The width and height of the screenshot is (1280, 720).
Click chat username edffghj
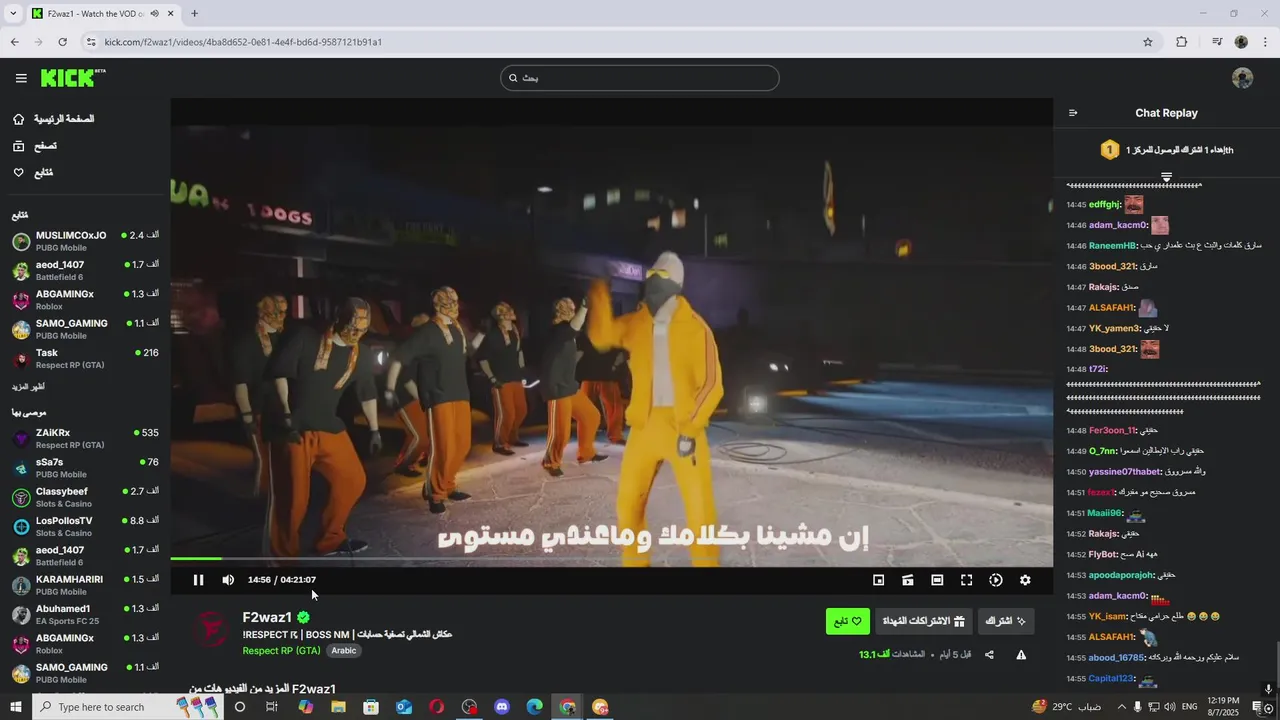1104,204
